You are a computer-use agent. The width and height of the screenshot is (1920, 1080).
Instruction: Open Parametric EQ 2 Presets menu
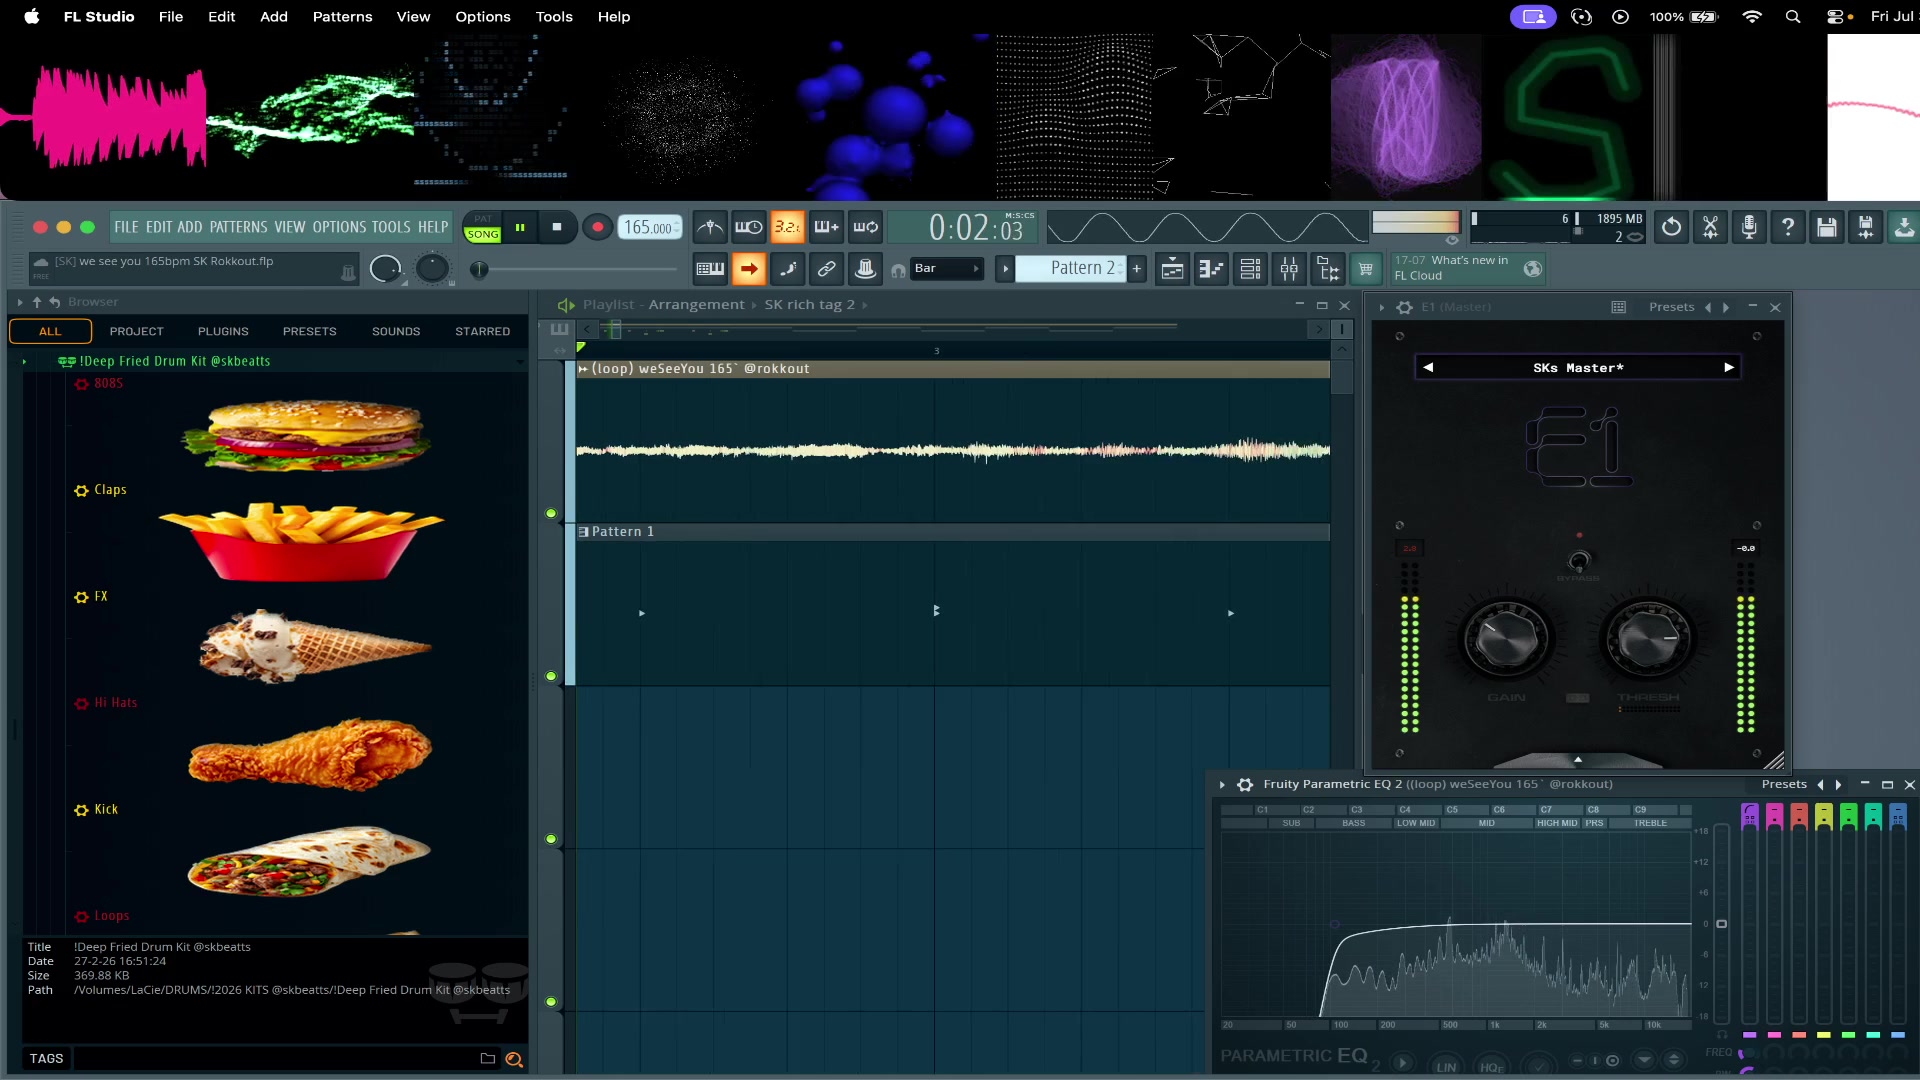tap(1784, 785)
